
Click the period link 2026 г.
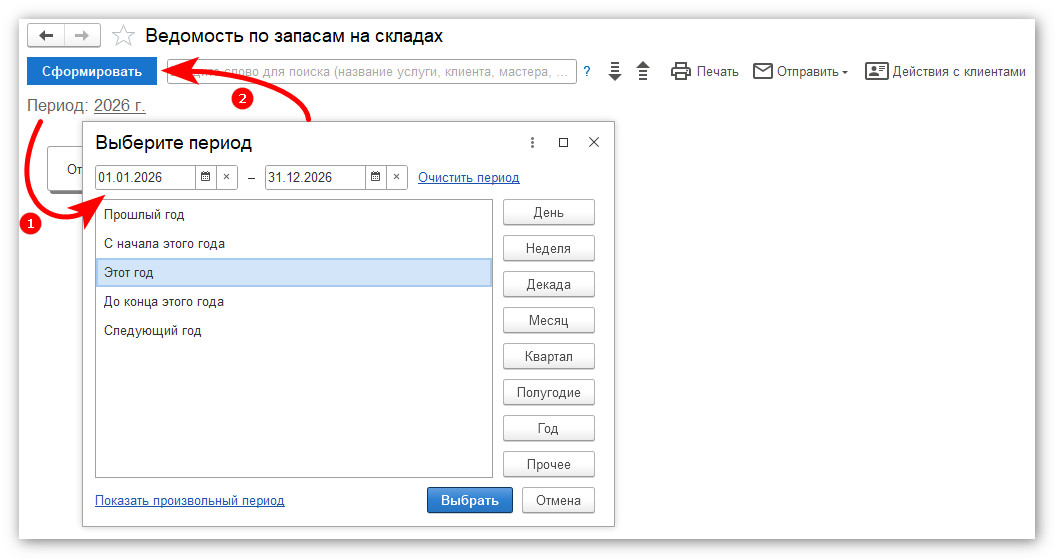tap(119, 106)
